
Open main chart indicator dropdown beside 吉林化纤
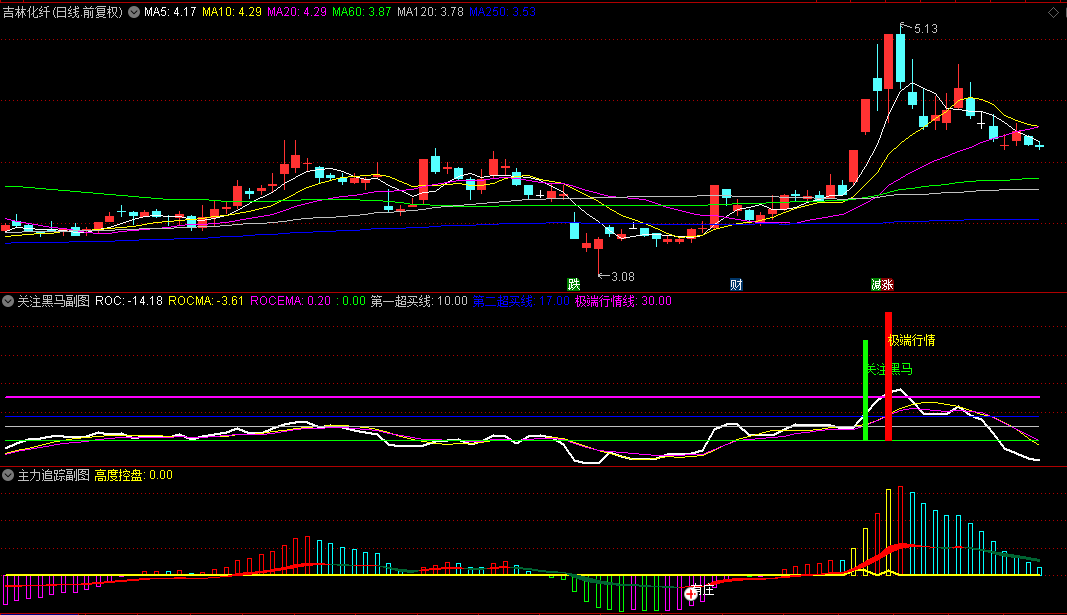coord(133,13)
